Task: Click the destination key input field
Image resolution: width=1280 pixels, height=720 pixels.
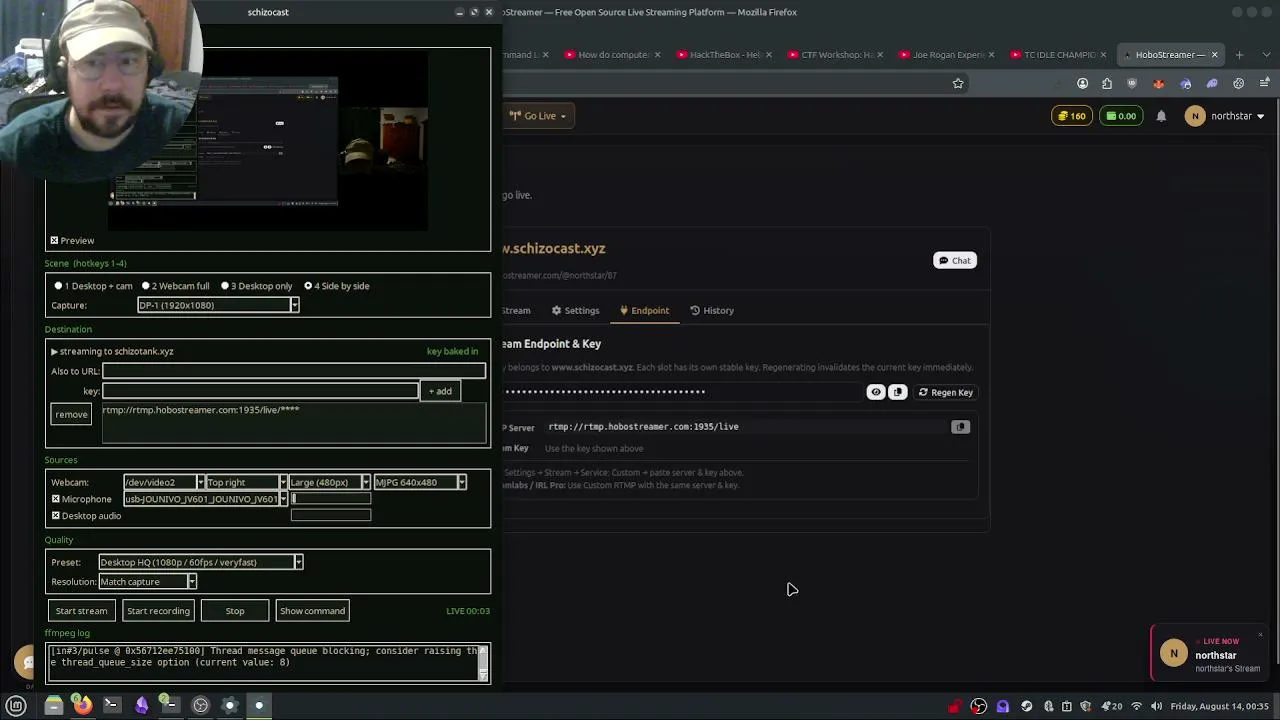Action: [260, 391]
